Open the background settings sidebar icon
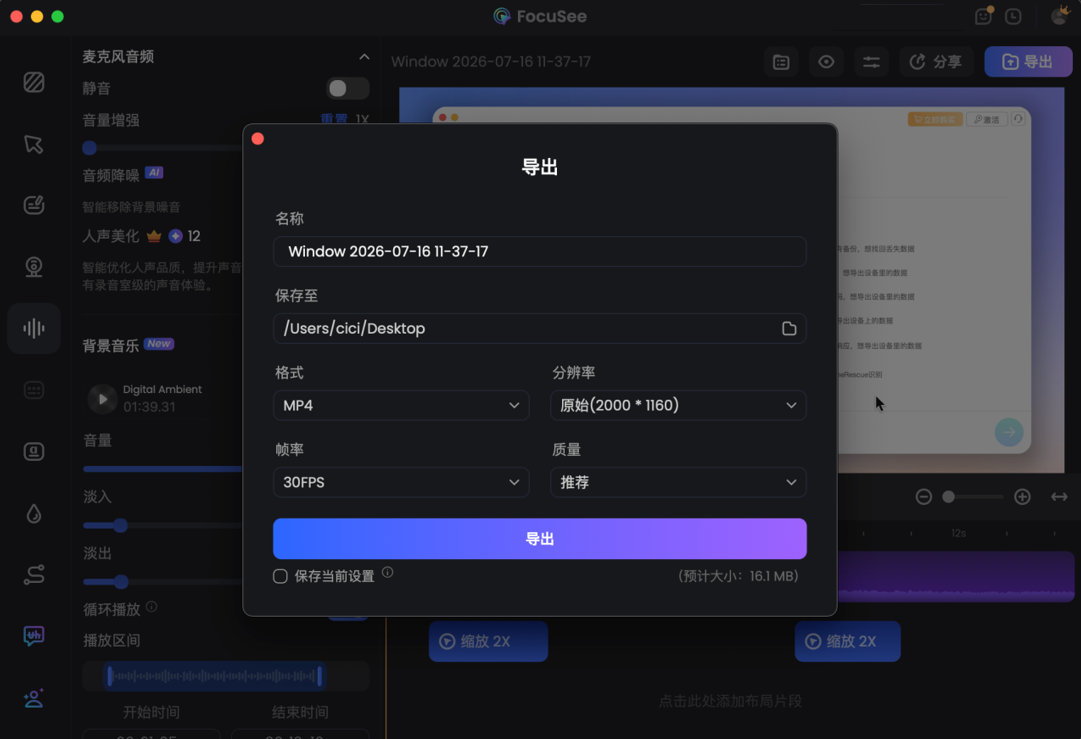This screenshot has width=1081, height=739. tap(34, 83)
